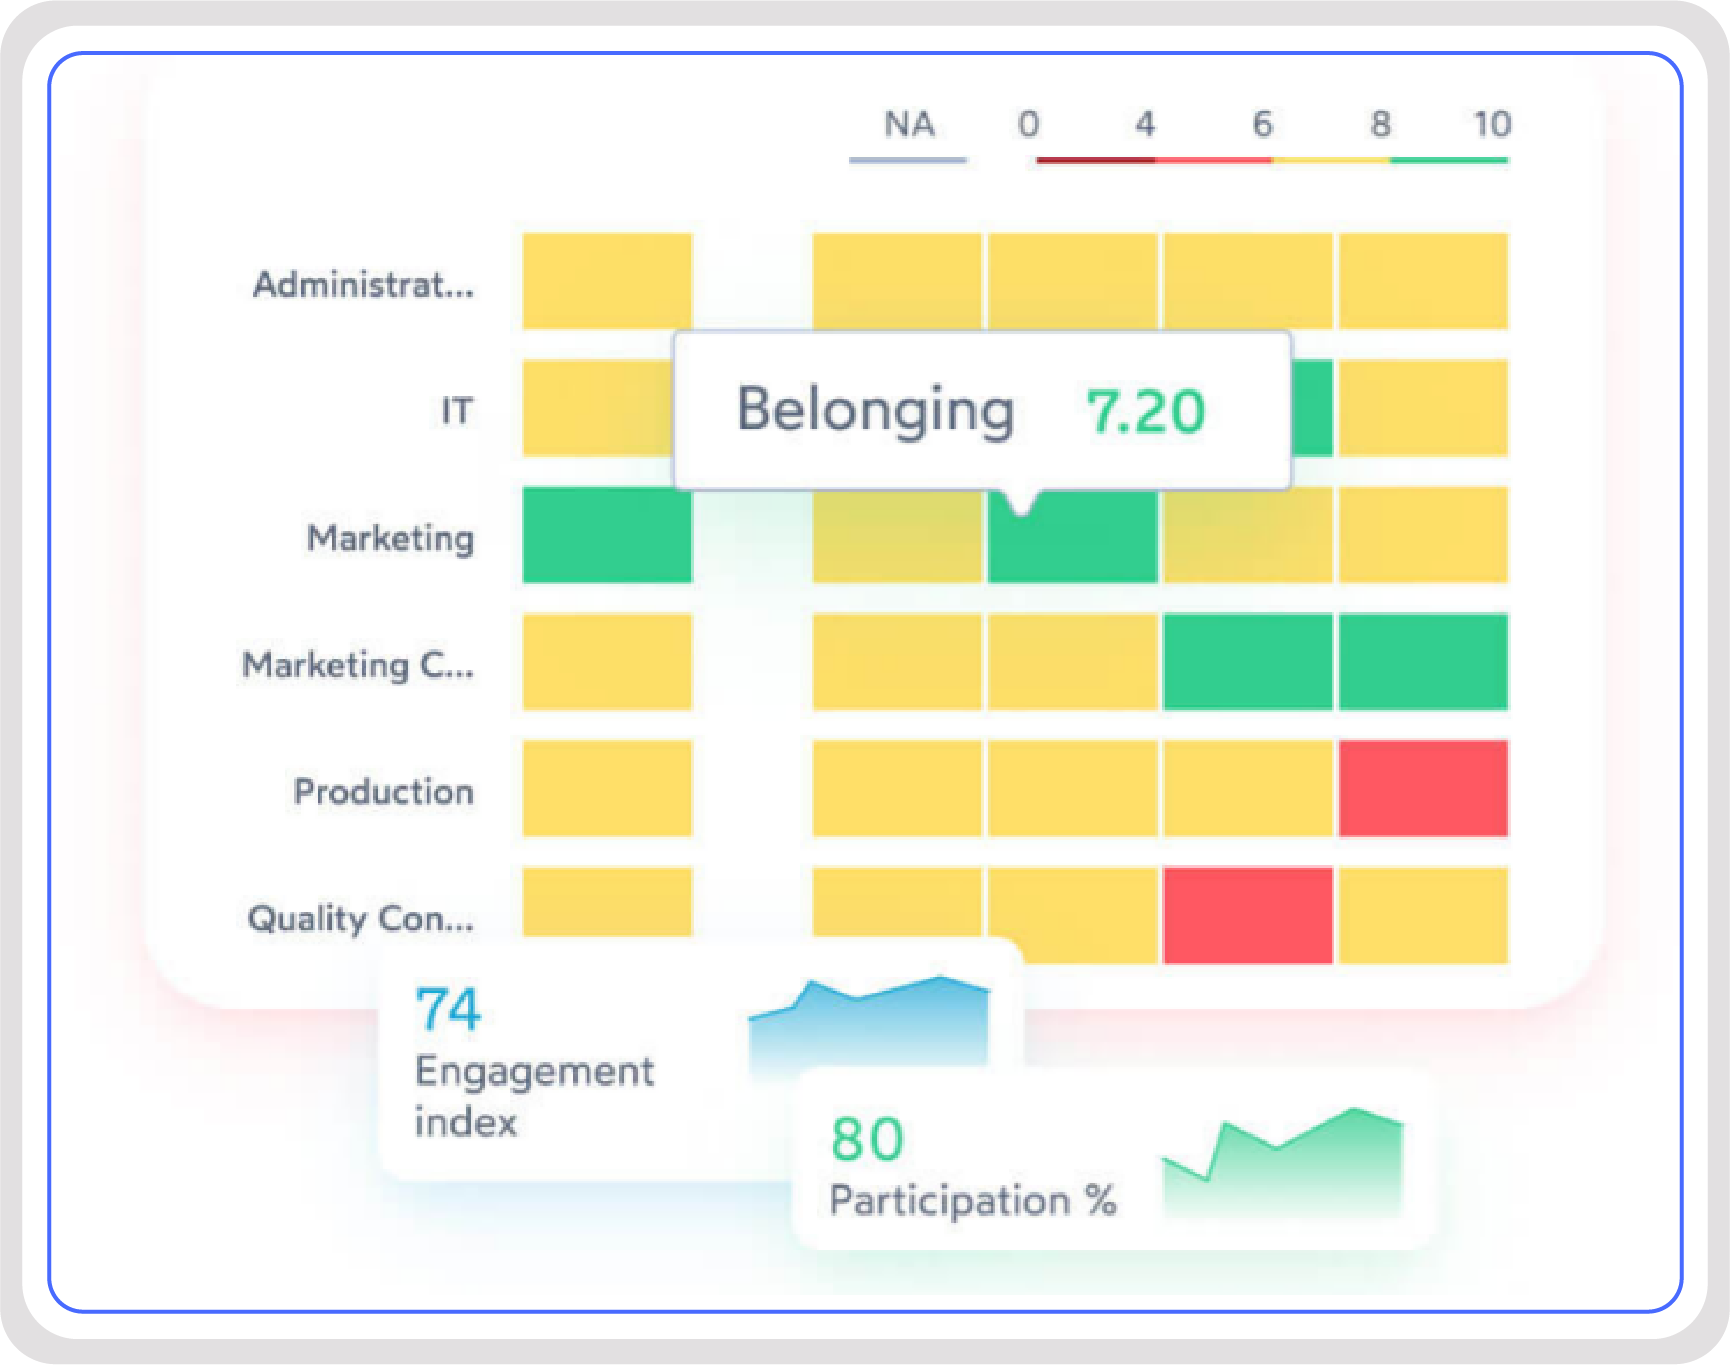The image size is (1730, 1365).
Task: Click the partially hidden green cell in IT row
Action: tap(1312, 408)
